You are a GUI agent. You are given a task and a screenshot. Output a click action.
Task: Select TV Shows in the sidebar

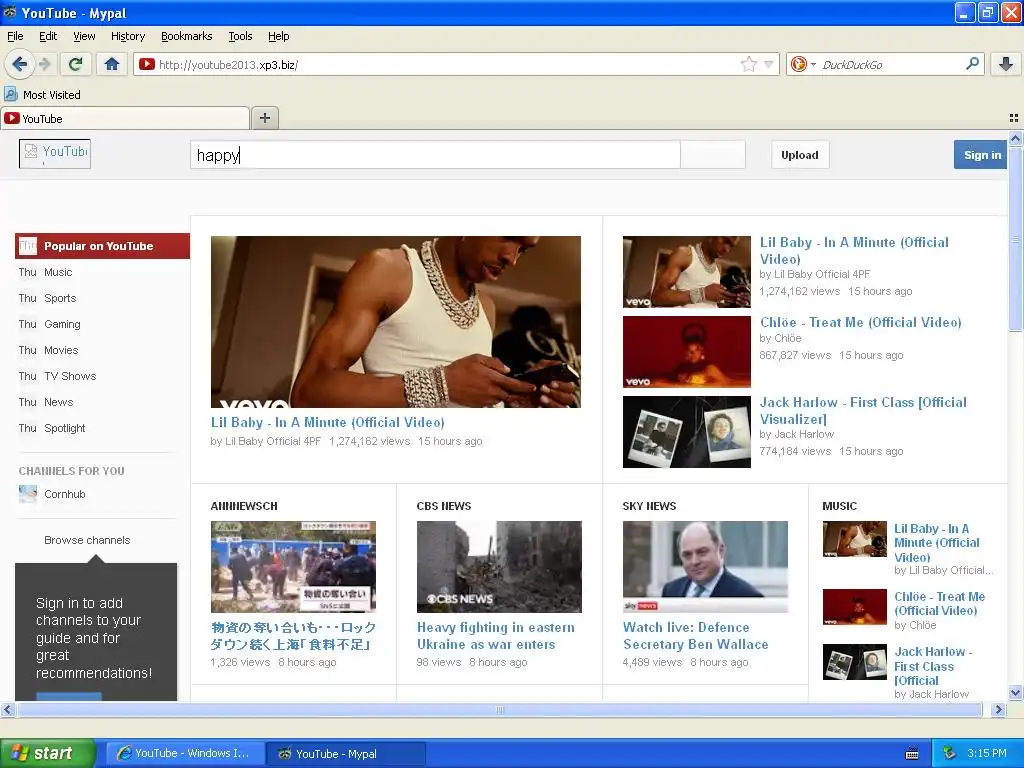point(70,376)
